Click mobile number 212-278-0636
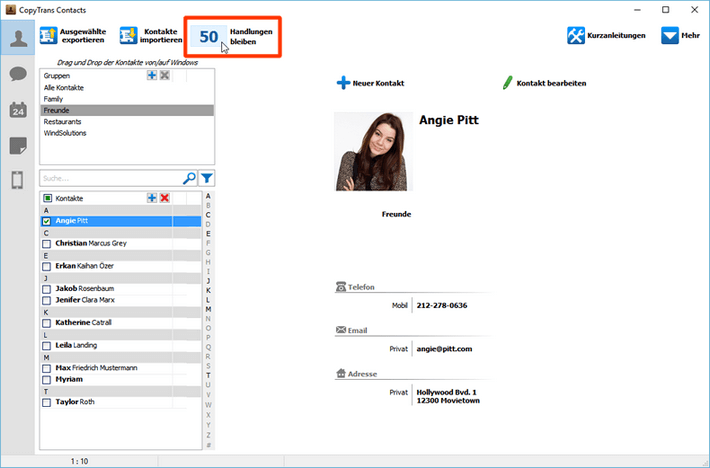710x468 pixels. [x=442, y=306]
